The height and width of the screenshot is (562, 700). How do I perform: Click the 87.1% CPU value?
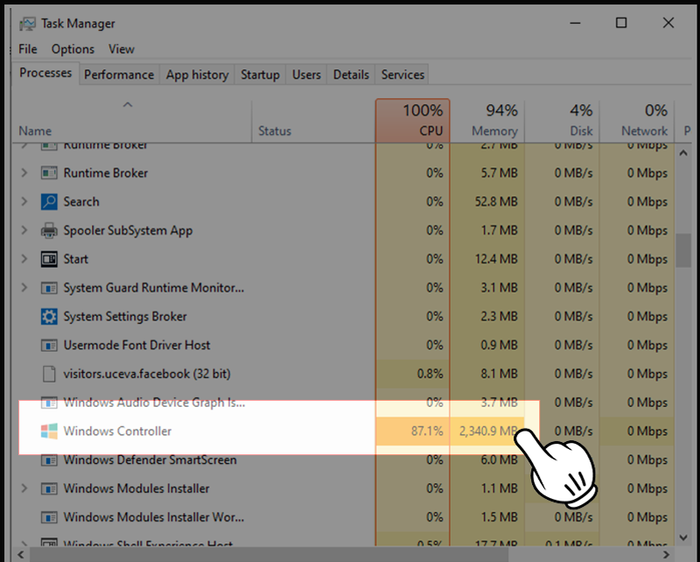(427, 431)
